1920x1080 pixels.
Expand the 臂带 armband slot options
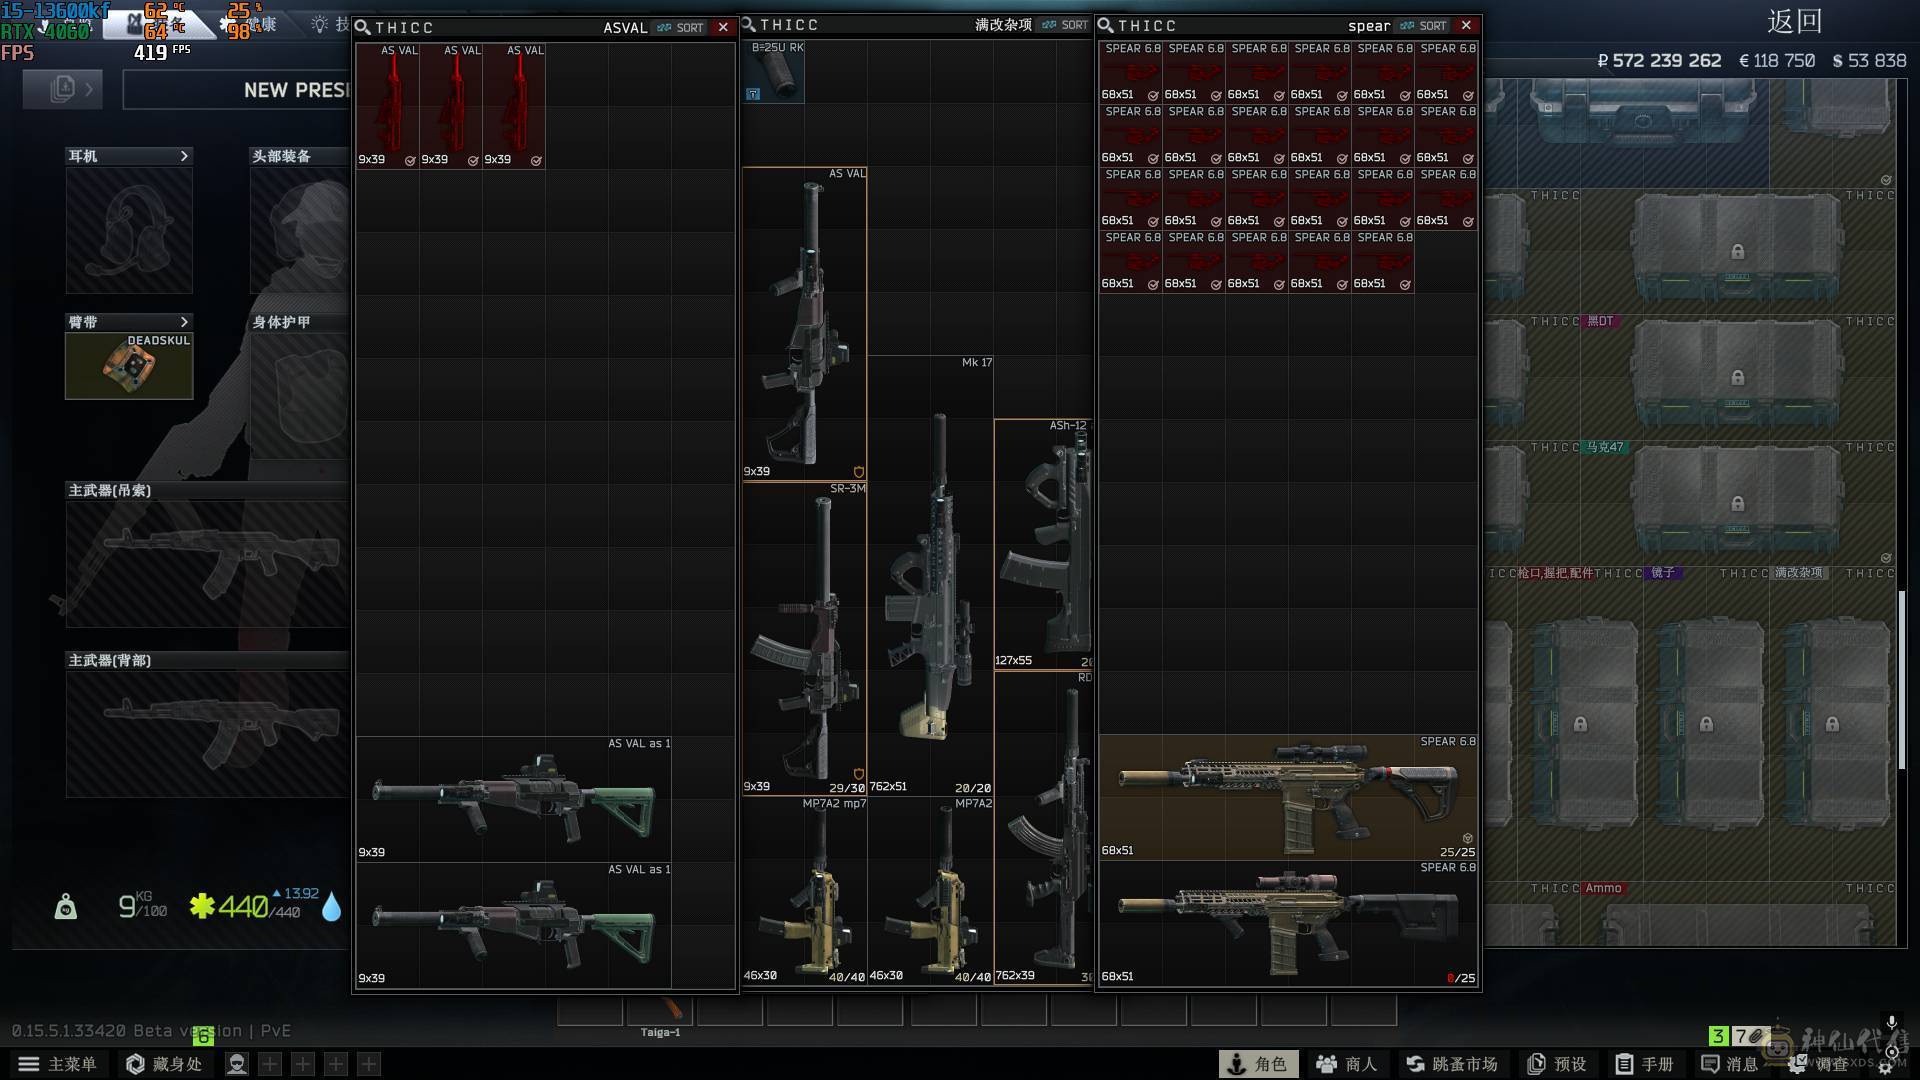(x=184, y=322)
